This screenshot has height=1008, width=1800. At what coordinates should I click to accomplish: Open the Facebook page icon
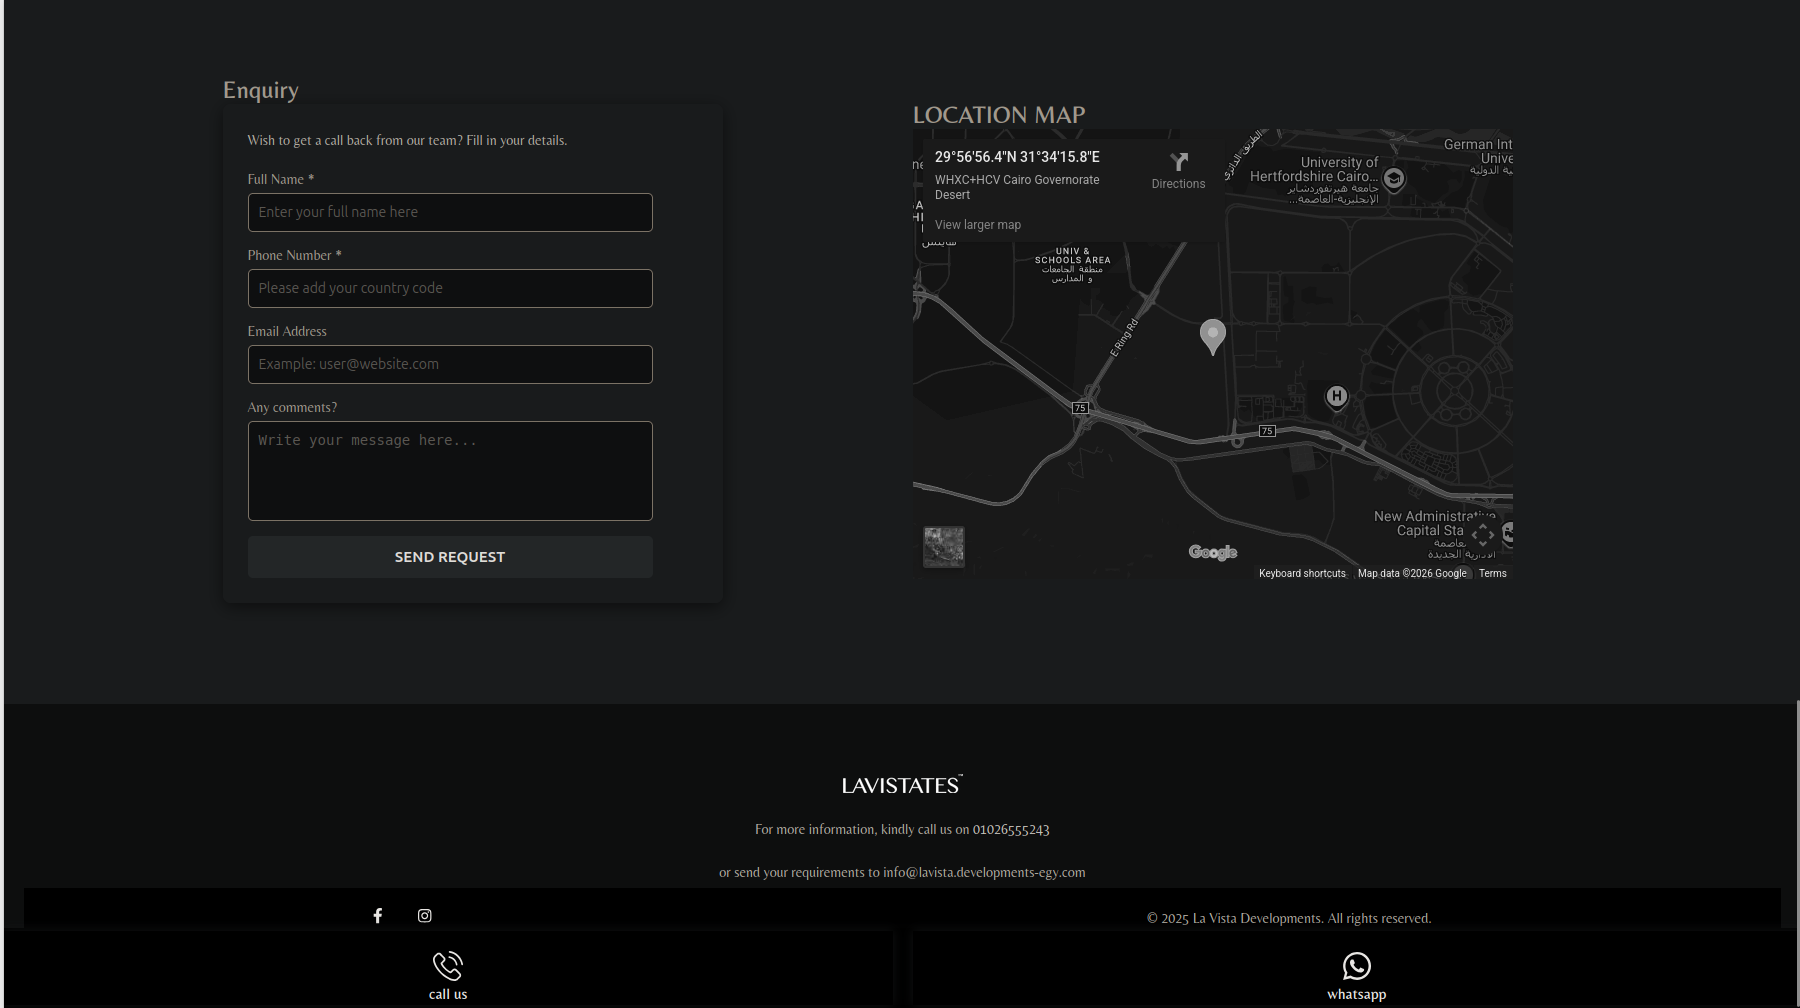coord(378,916)
